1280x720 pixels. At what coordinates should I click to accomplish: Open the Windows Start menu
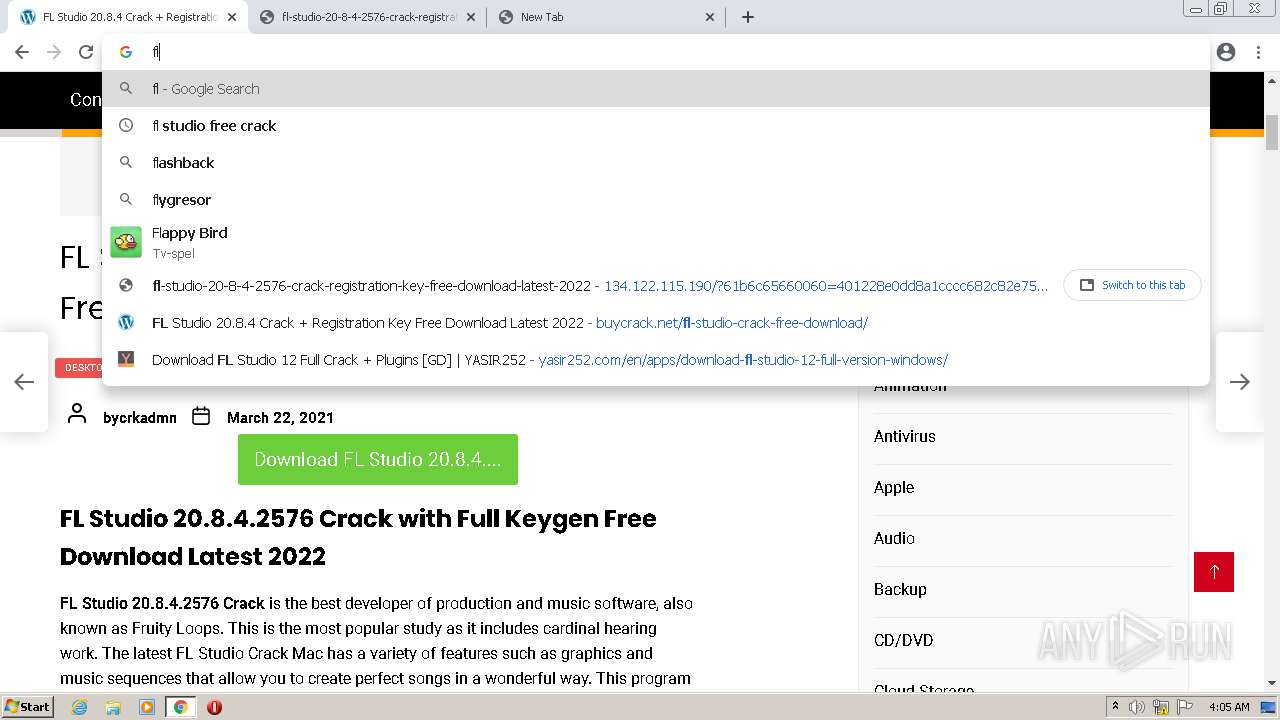[x=28, y=706]
